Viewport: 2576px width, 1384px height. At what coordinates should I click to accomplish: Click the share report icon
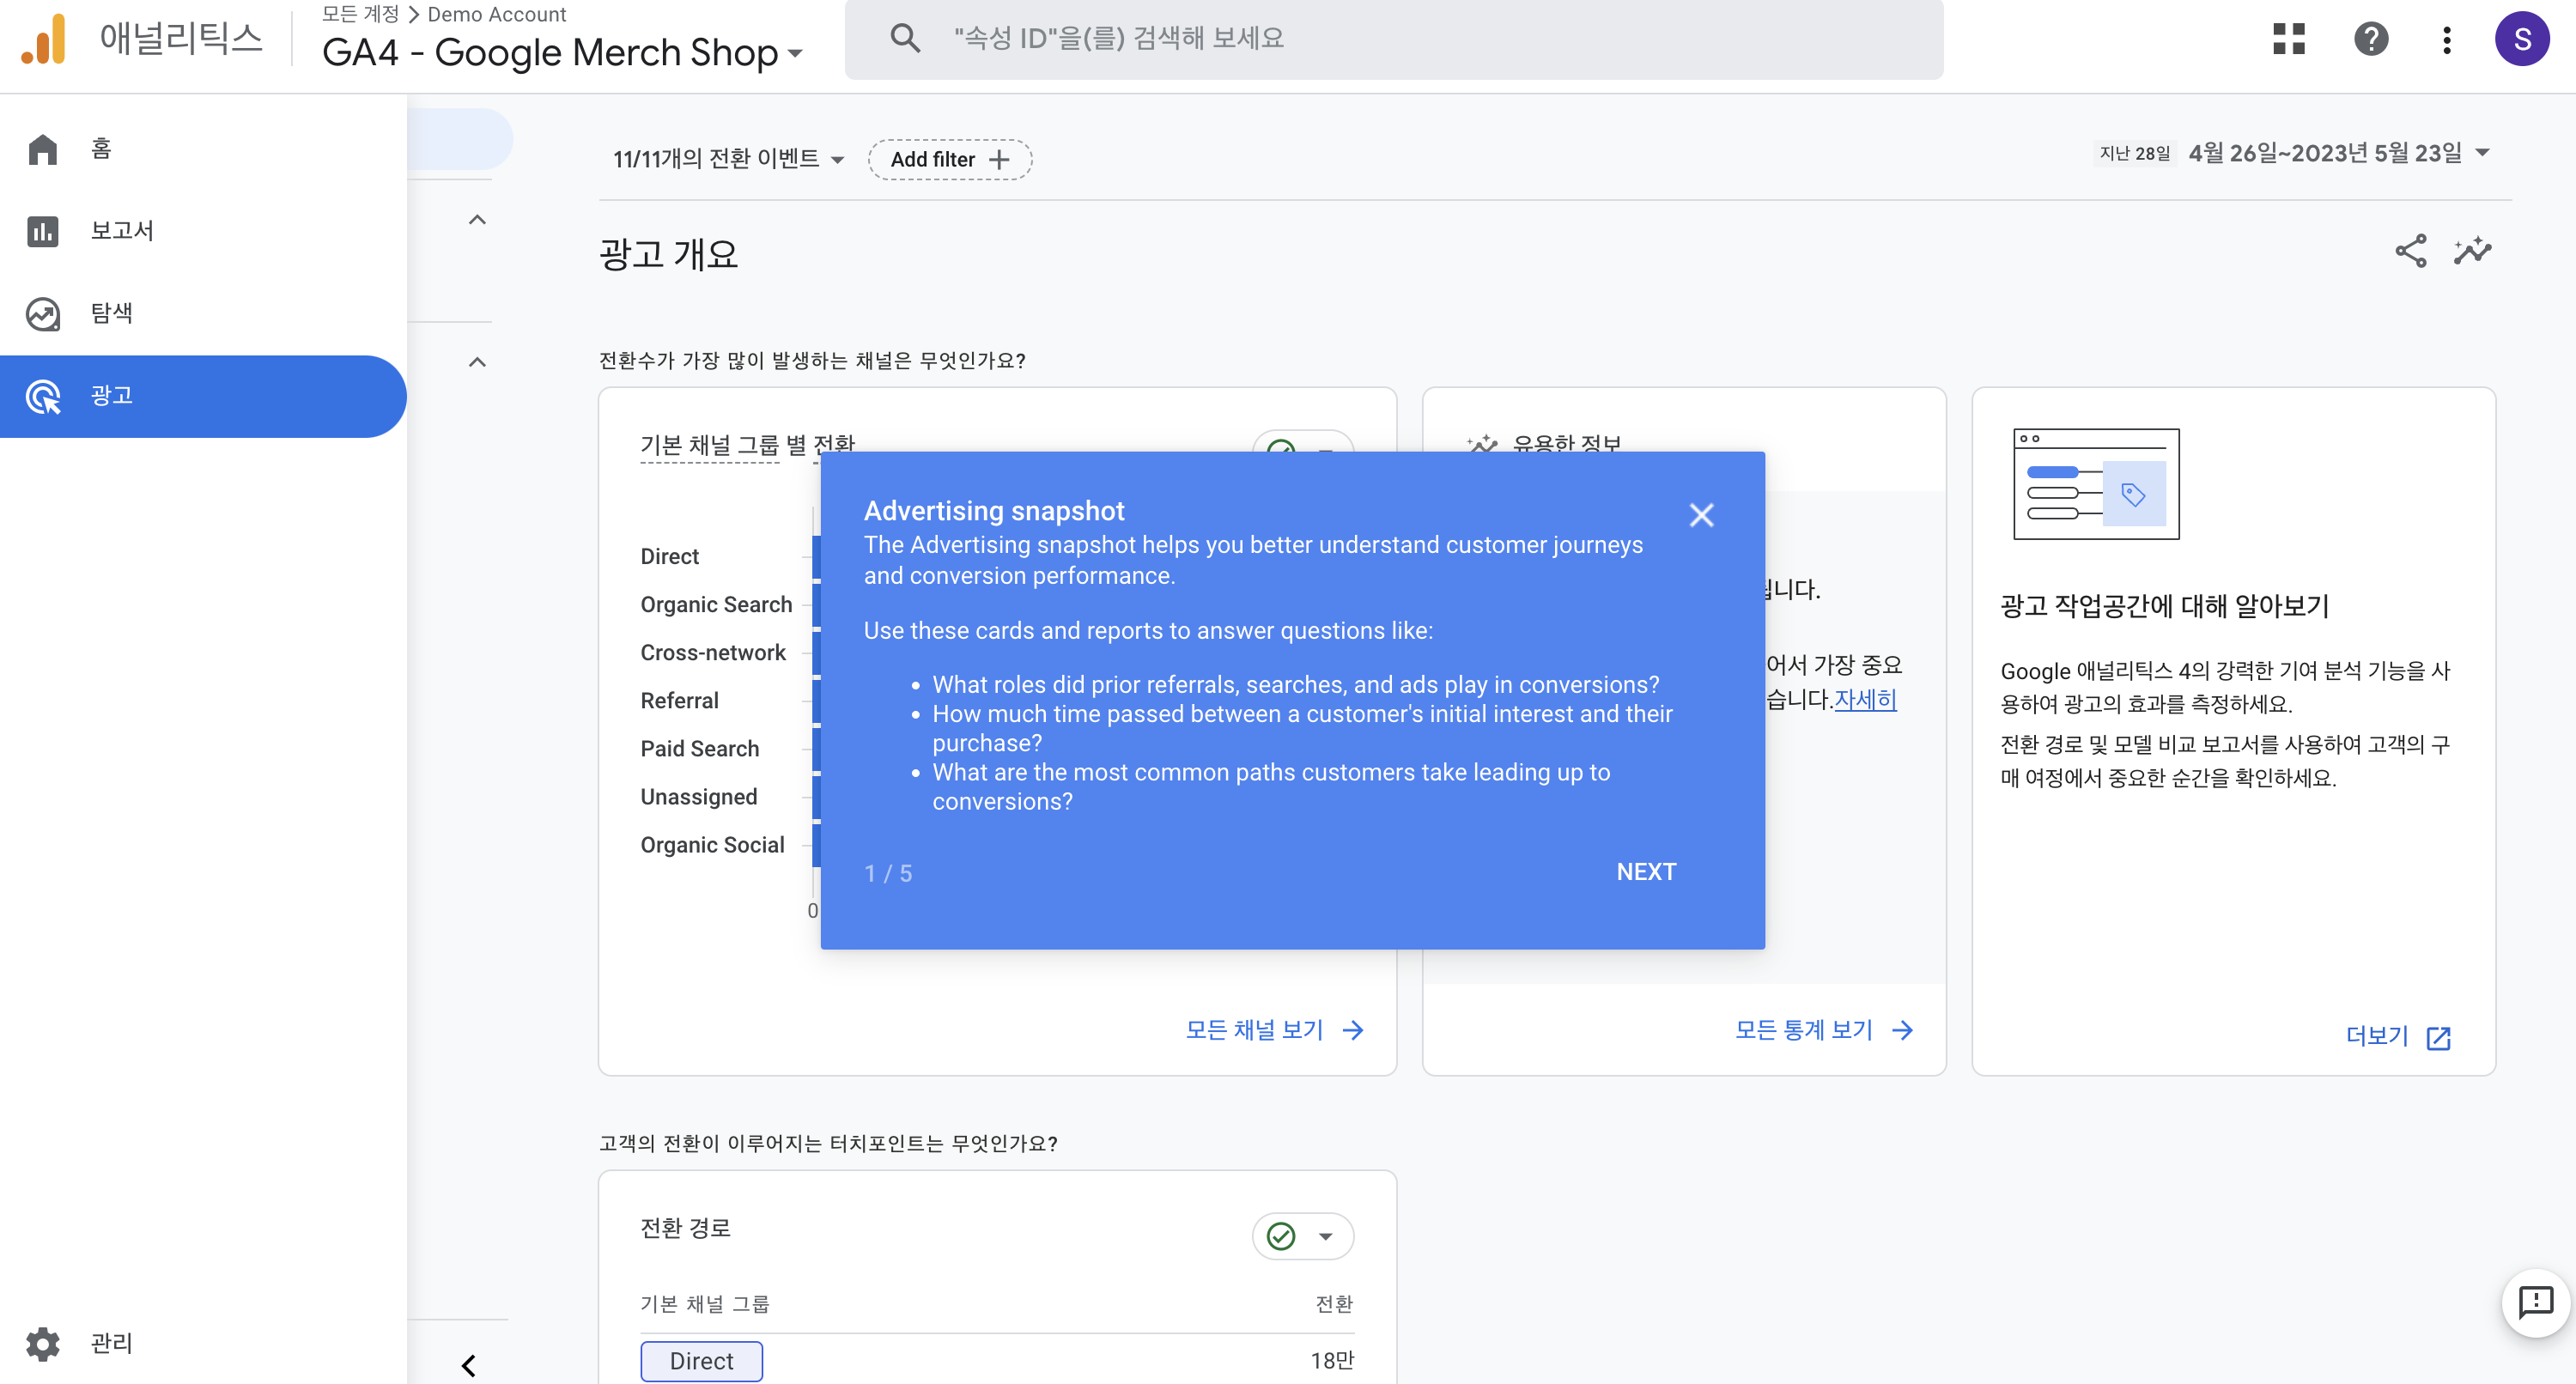(x=2410, y=251)
